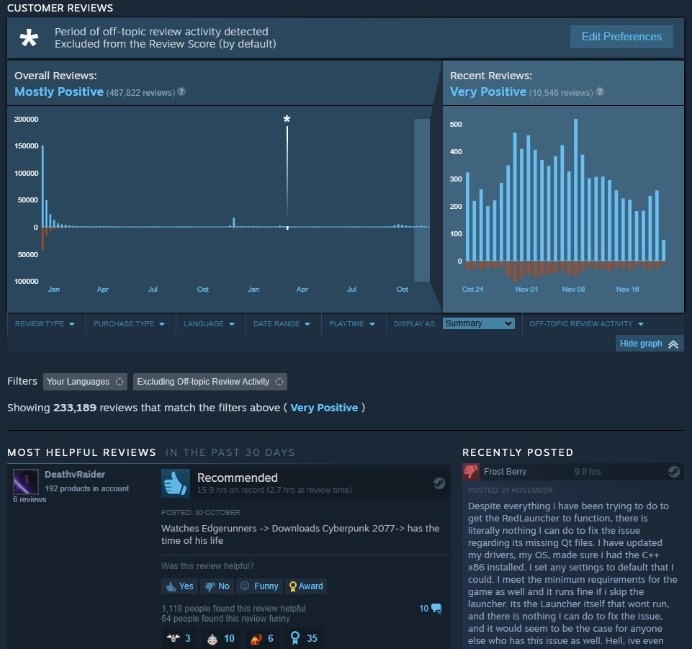
Task: Click the first January bar on overall graph
Action: pyautogui.click(x=43, y=186)
